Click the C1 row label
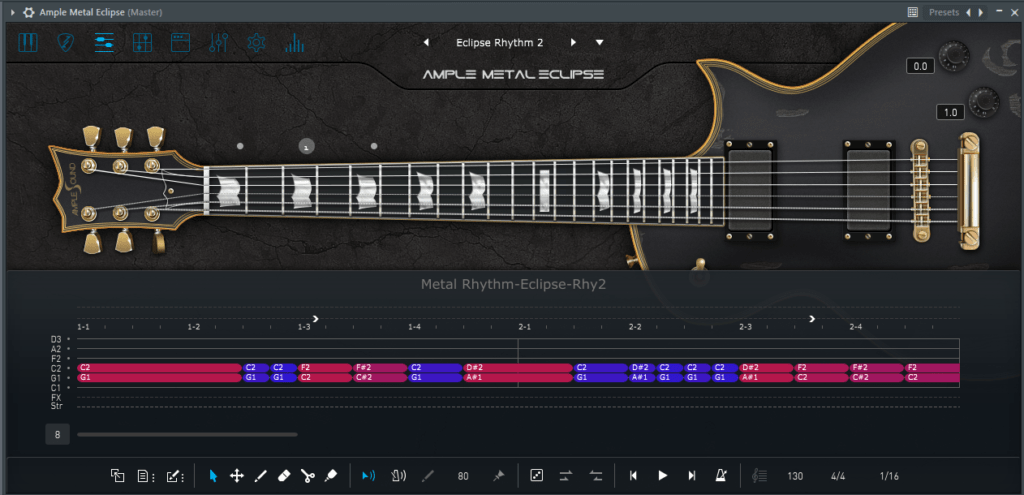This screenshot has width=1024, height=495. (x=56, y=388)
